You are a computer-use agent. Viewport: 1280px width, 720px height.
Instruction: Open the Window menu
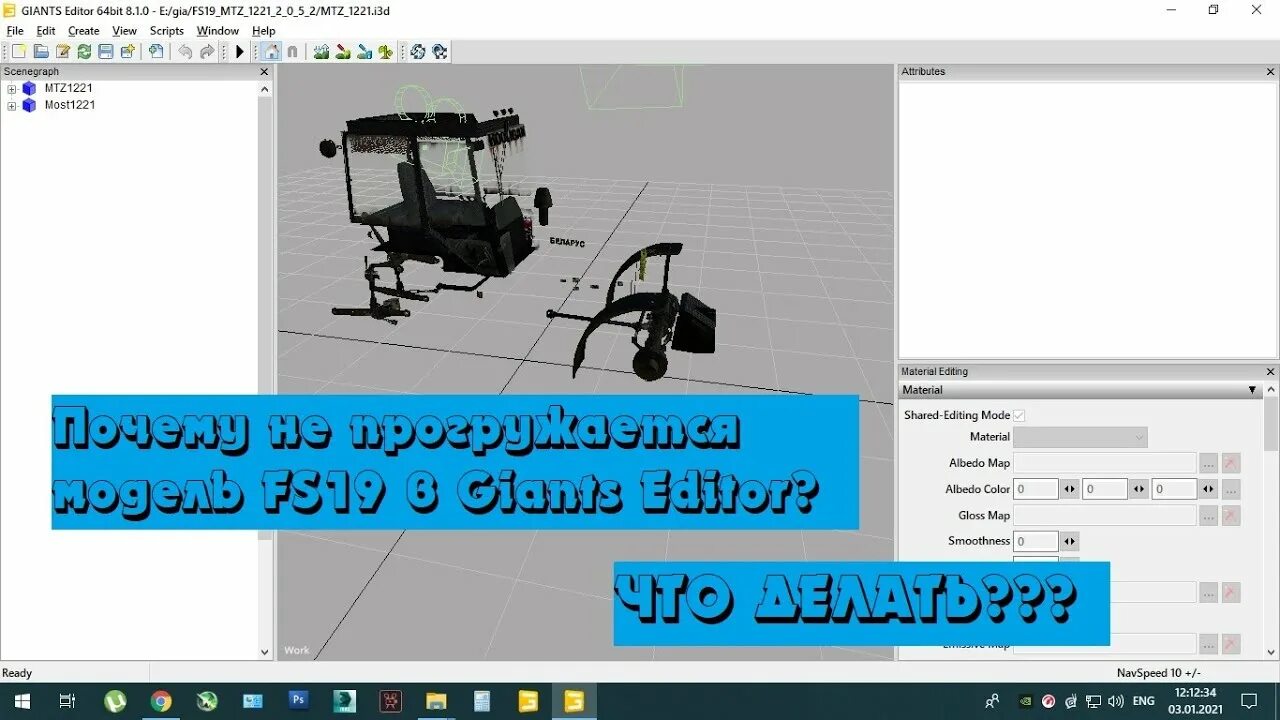pos(218,31)
